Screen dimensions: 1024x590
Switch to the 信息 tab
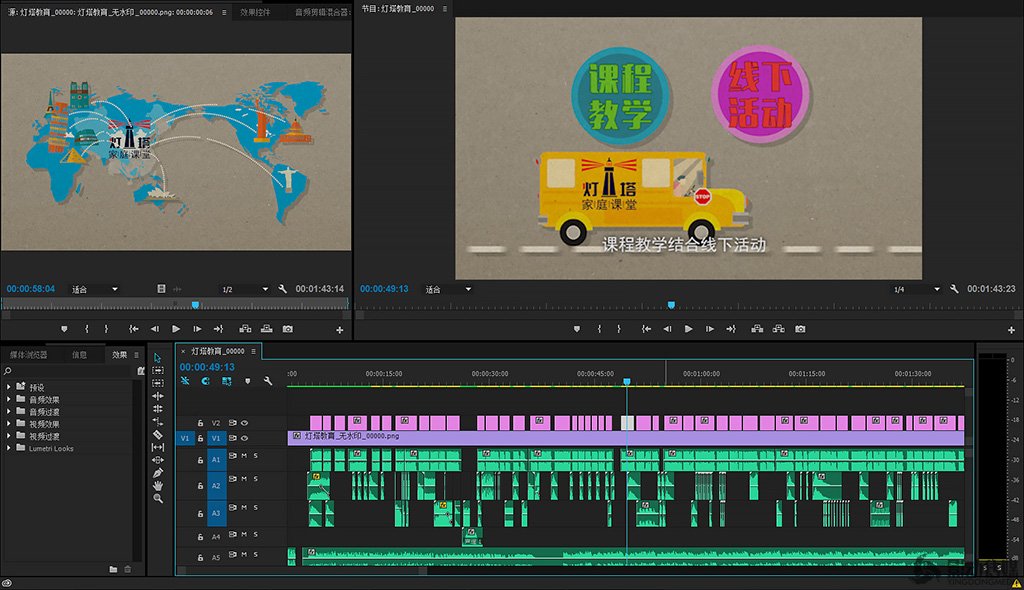[x=79, y=355]
